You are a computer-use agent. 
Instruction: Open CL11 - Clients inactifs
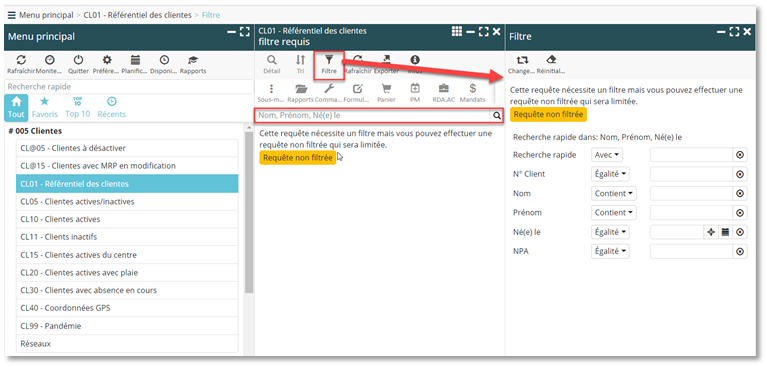(x=127, y=237)
